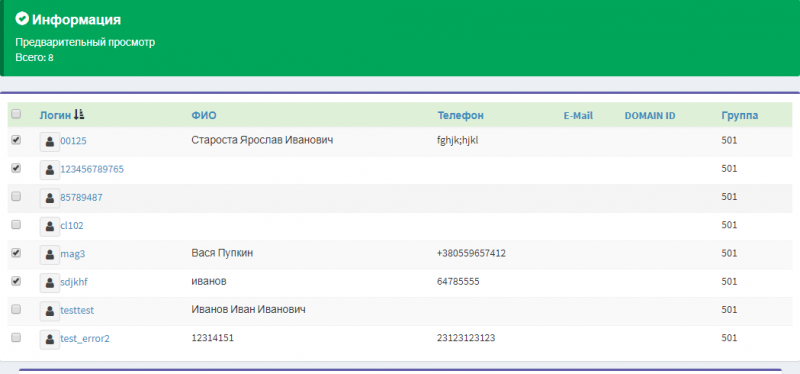This screenshot has height=374, width=800.
Task: Select the user icon next to cl102
Action: (x=49, y=226)
